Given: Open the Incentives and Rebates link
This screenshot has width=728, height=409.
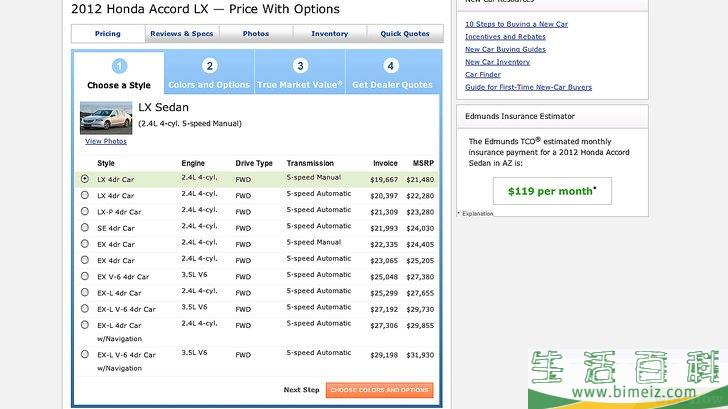Looking at the screenshot, I should pos(505,37).
